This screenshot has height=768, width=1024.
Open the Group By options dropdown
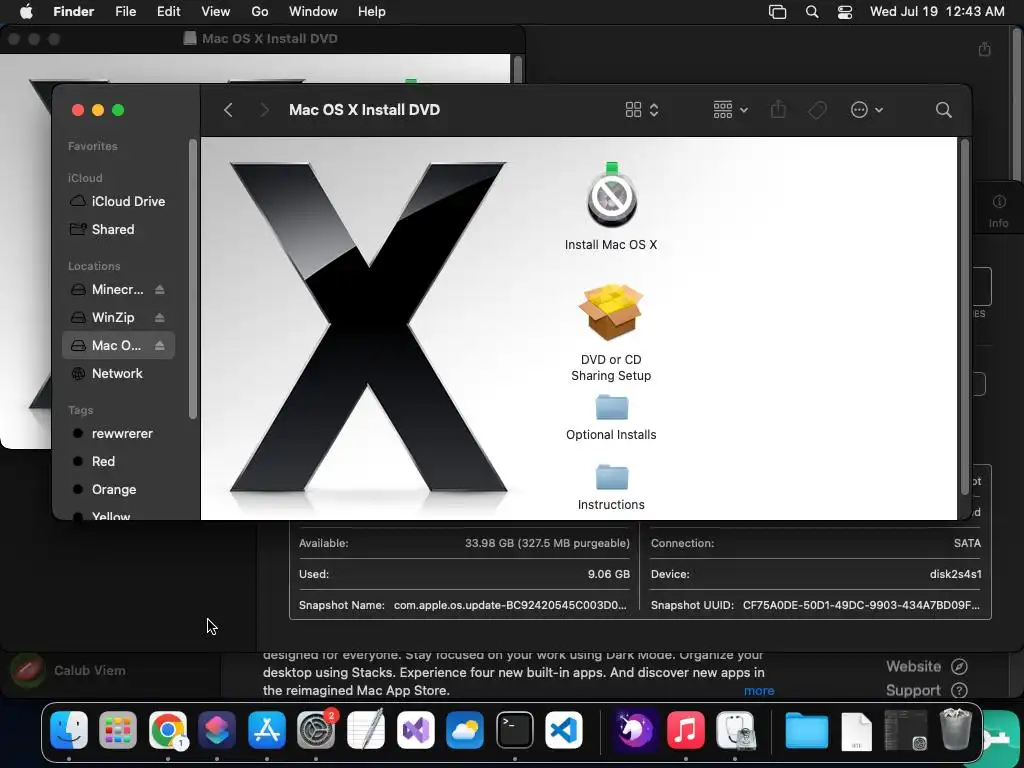point(730,110)
